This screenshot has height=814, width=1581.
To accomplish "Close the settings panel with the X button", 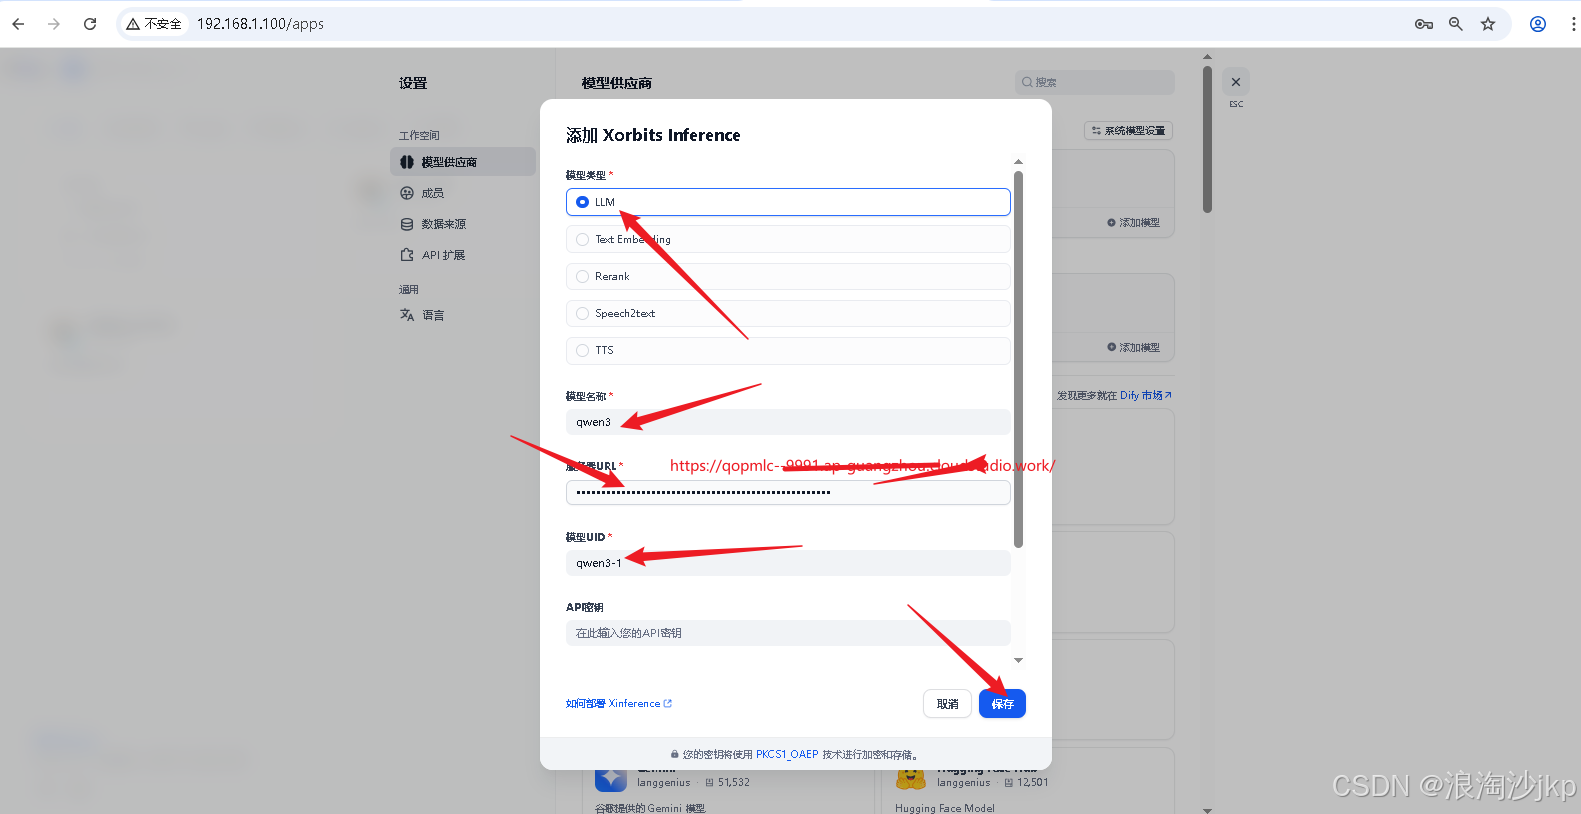I will pyautogui.click(x=1236, y=82).
